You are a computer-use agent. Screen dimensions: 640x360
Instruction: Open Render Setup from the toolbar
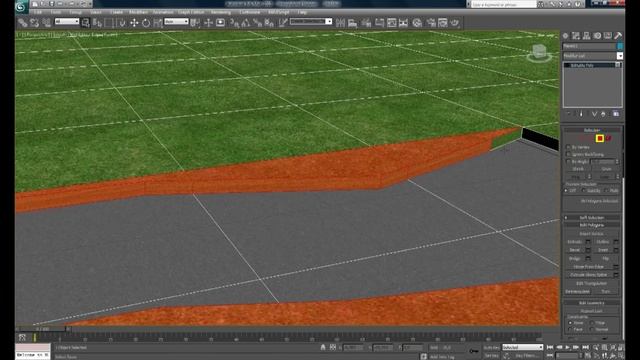tap(431, 23)
